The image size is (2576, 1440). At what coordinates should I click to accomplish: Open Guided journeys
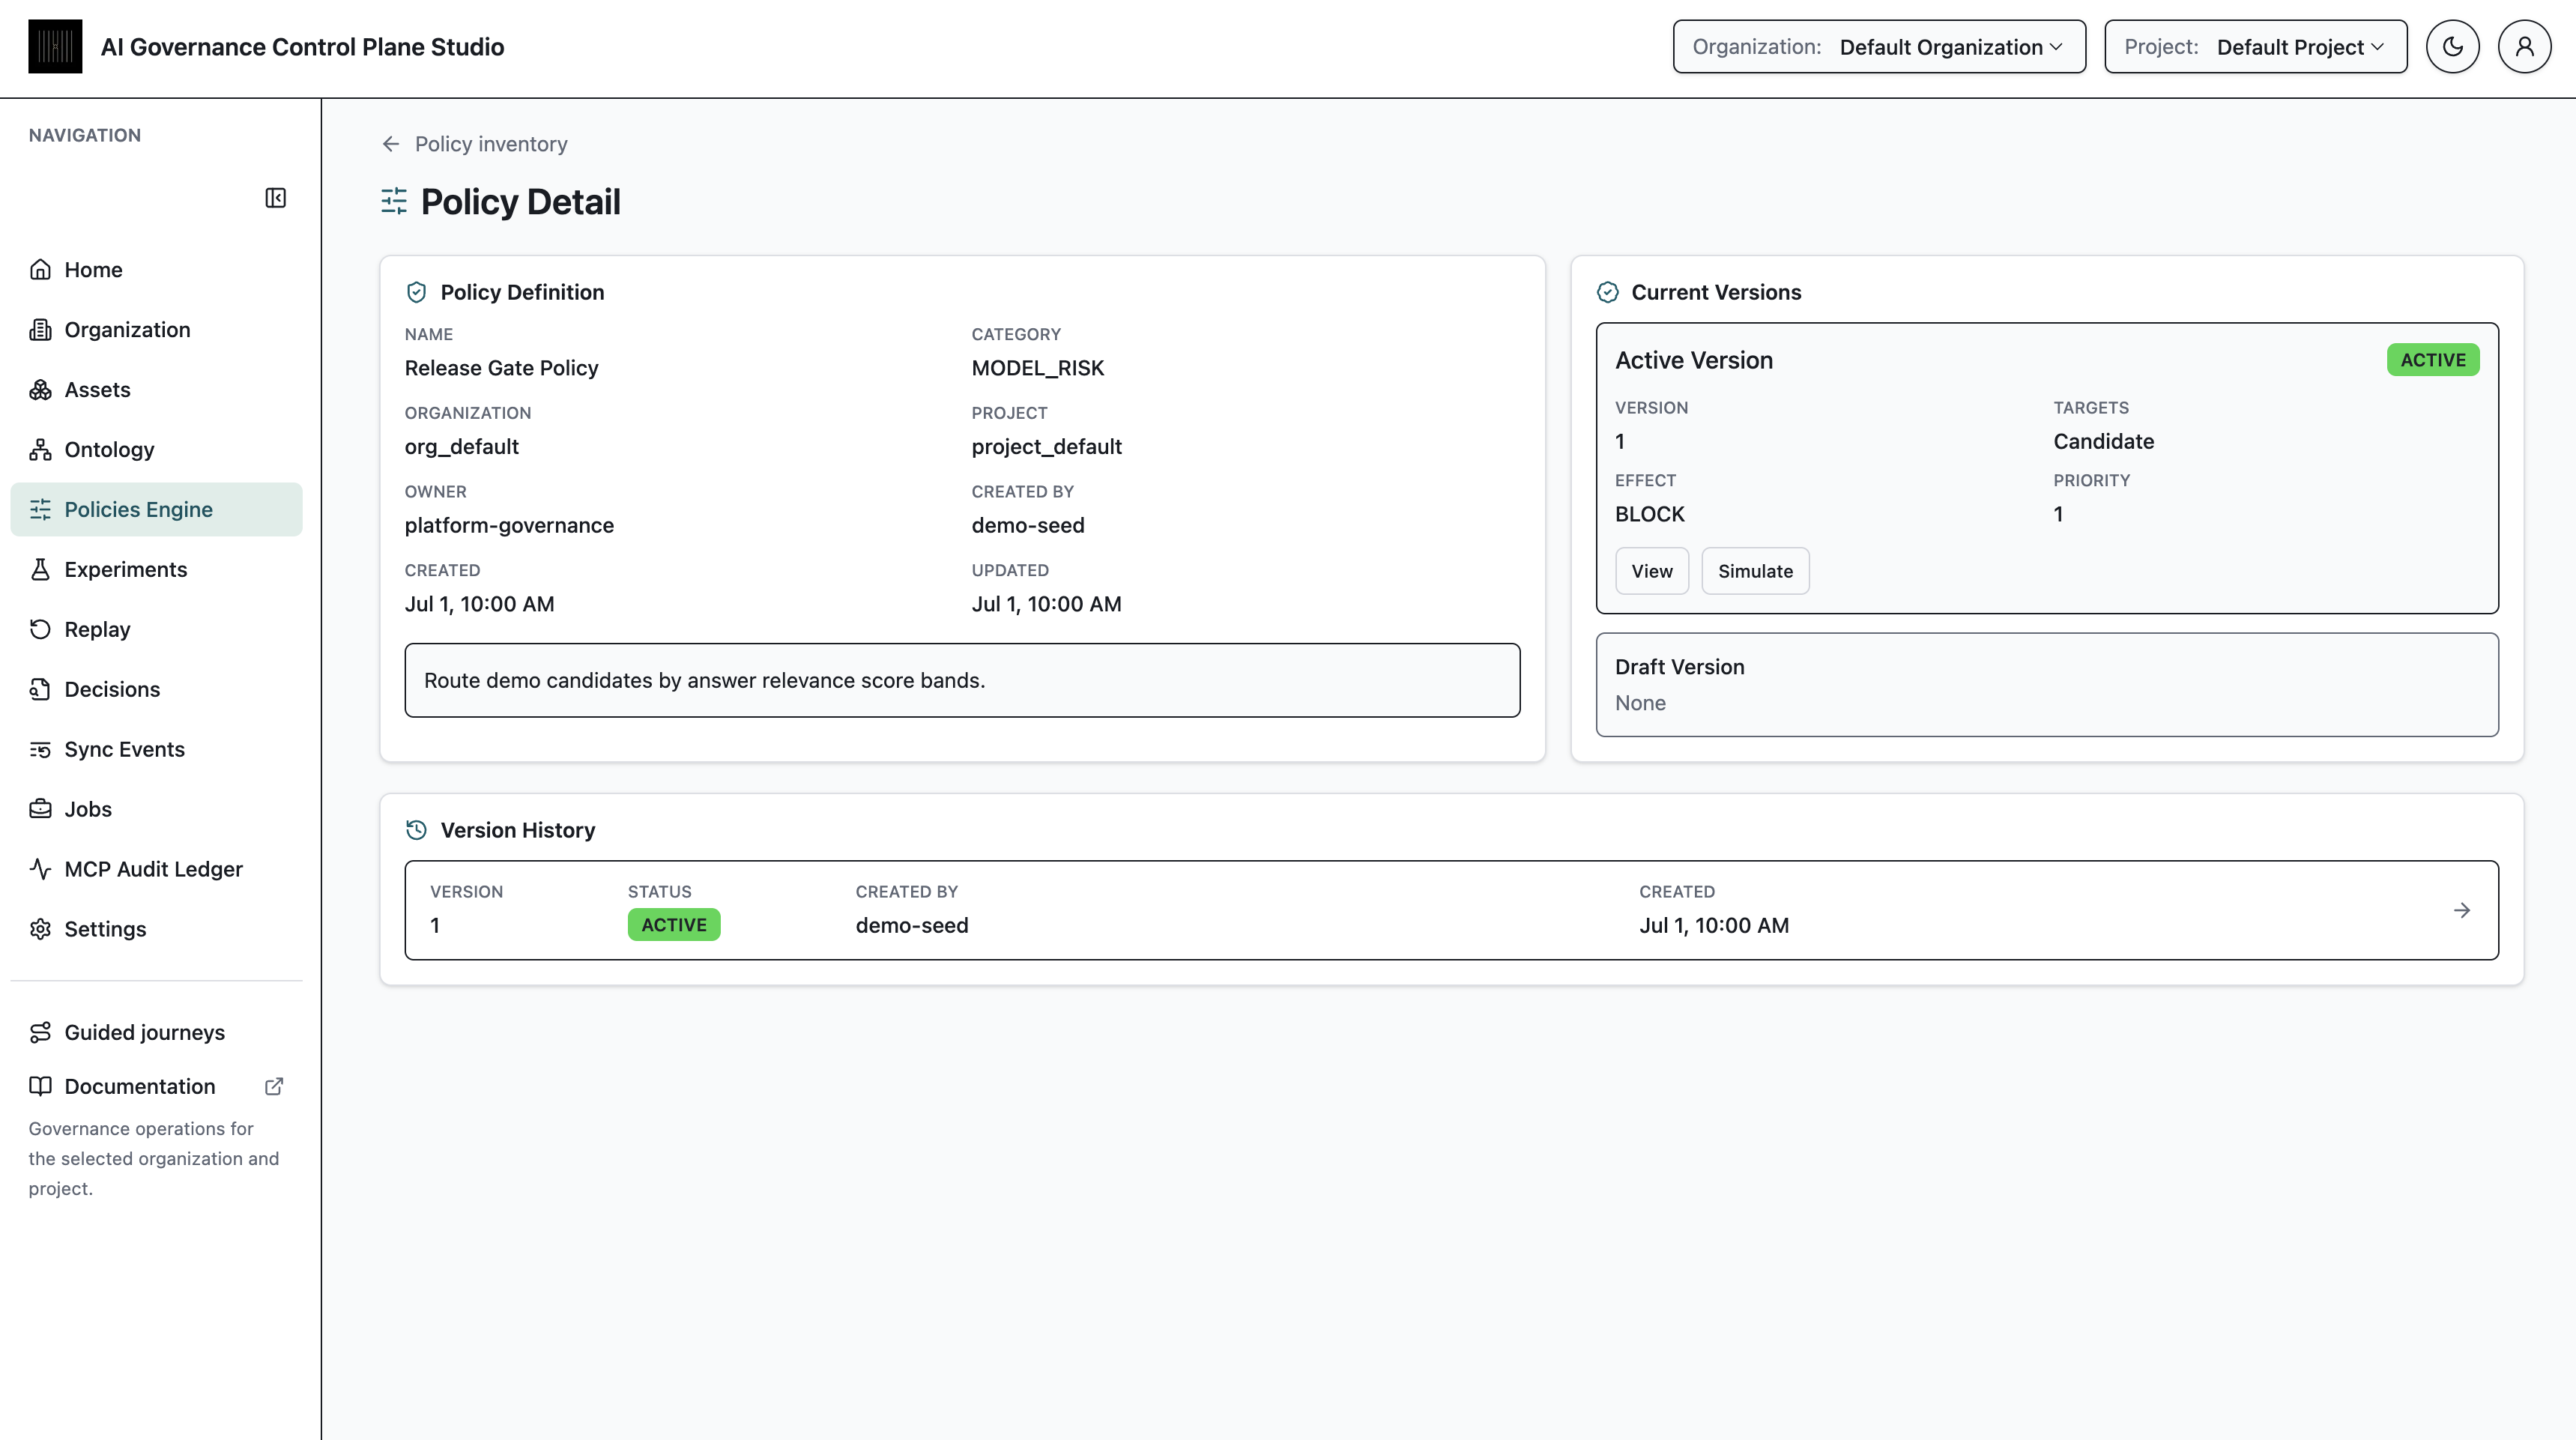[156, 1033]
